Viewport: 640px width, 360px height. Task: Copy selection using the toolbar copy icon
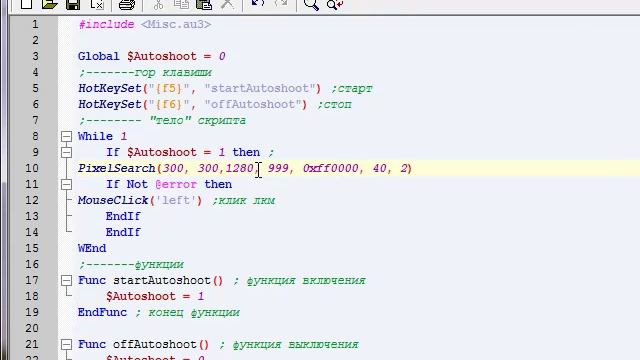pyautogui.click(x=181, y=4)
